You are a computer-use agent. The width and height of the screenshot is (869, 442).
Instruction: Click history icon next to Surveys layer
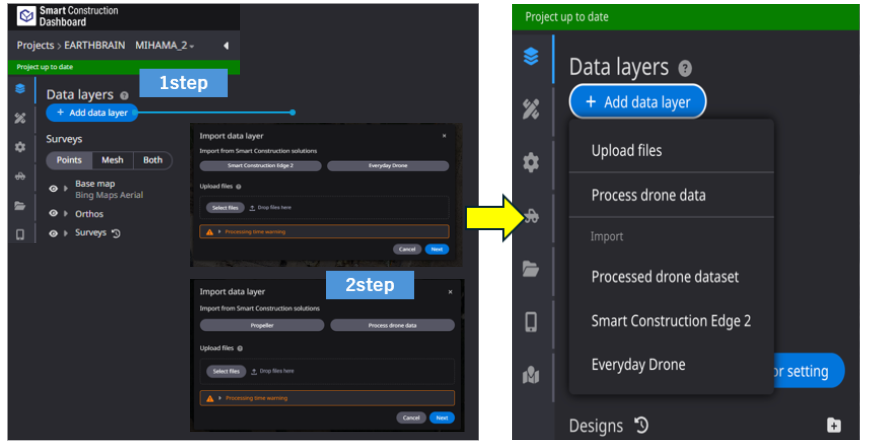pos(116,233)
